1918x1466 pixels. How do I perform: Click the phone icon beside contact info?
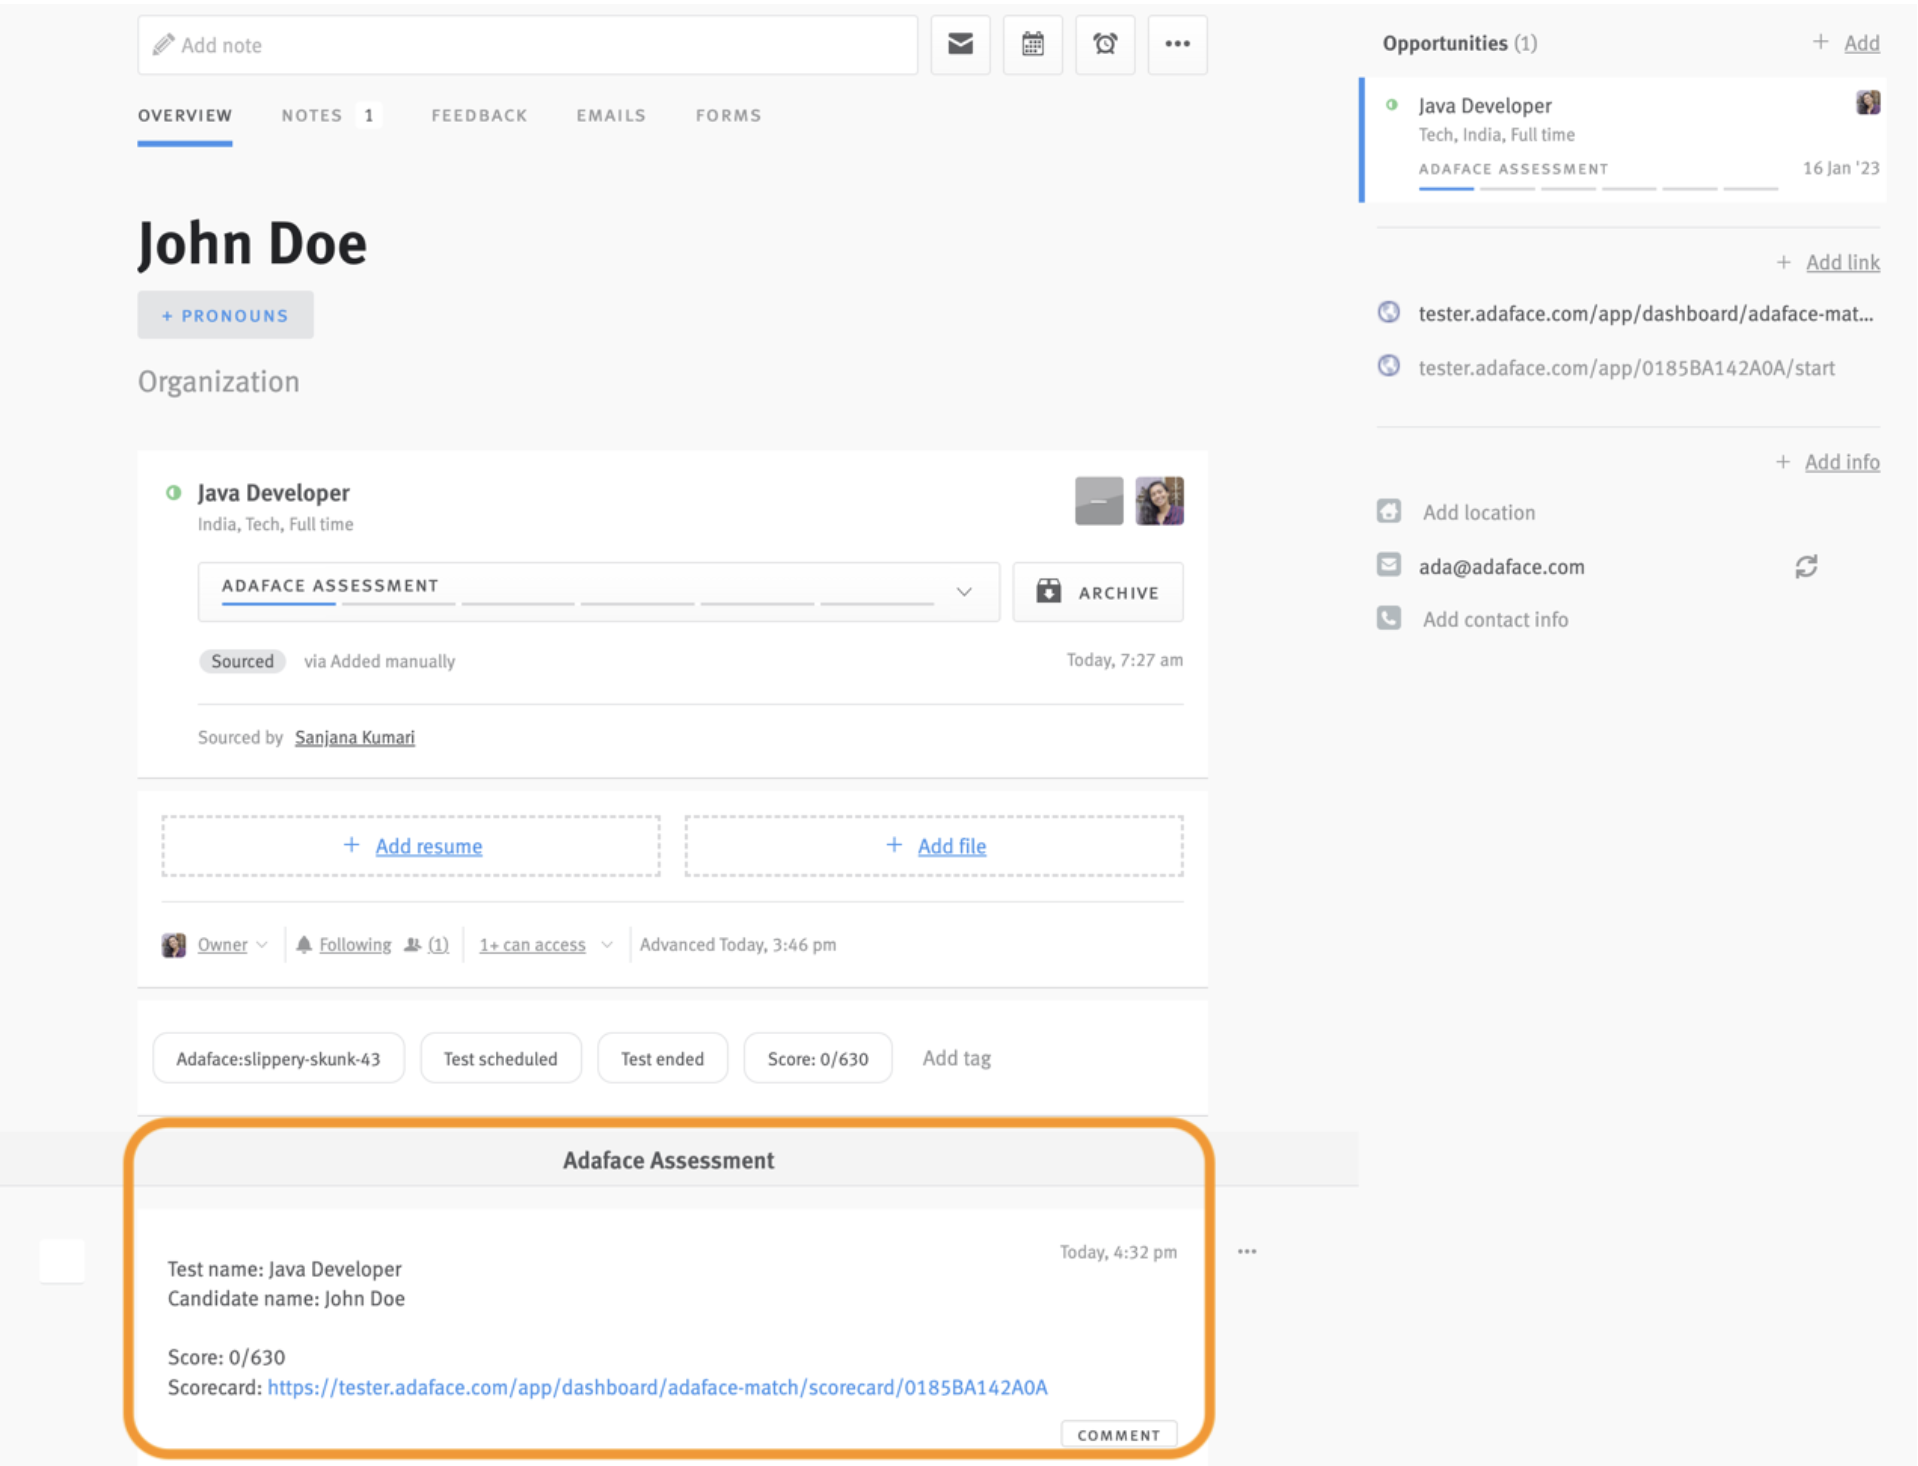1388,618
